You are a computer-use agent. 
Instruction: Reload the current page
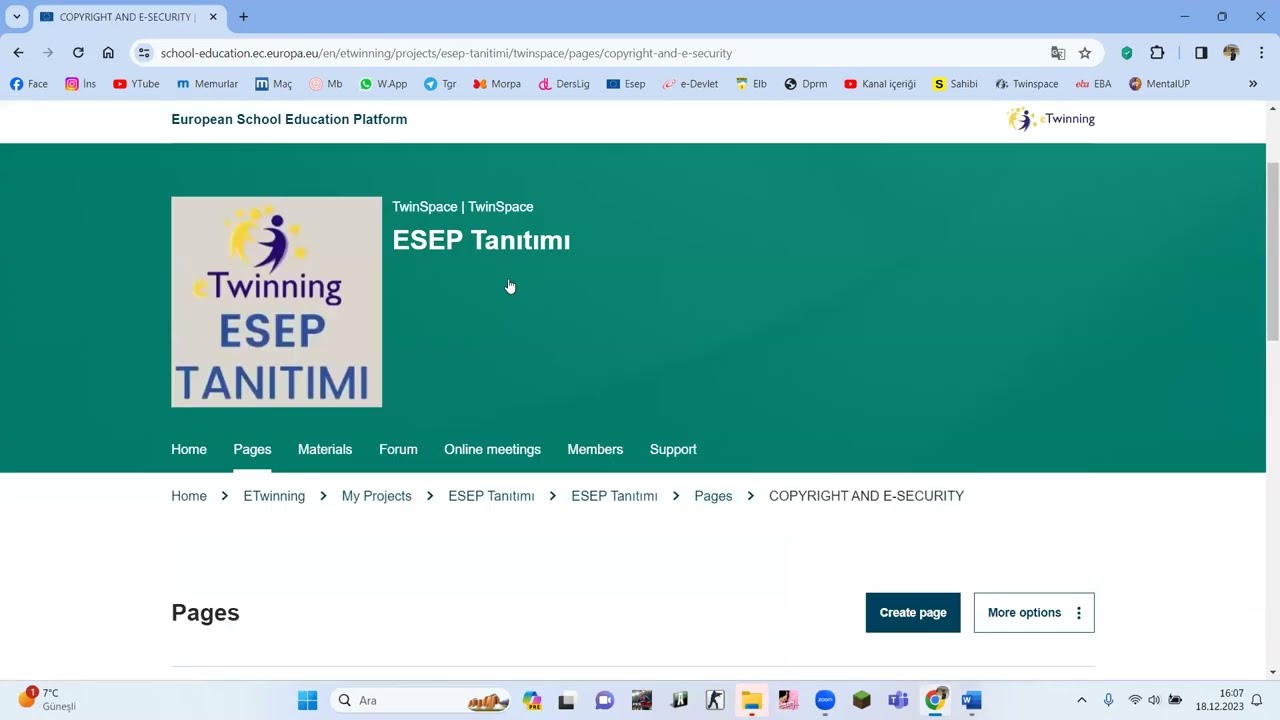pos(78,53)
